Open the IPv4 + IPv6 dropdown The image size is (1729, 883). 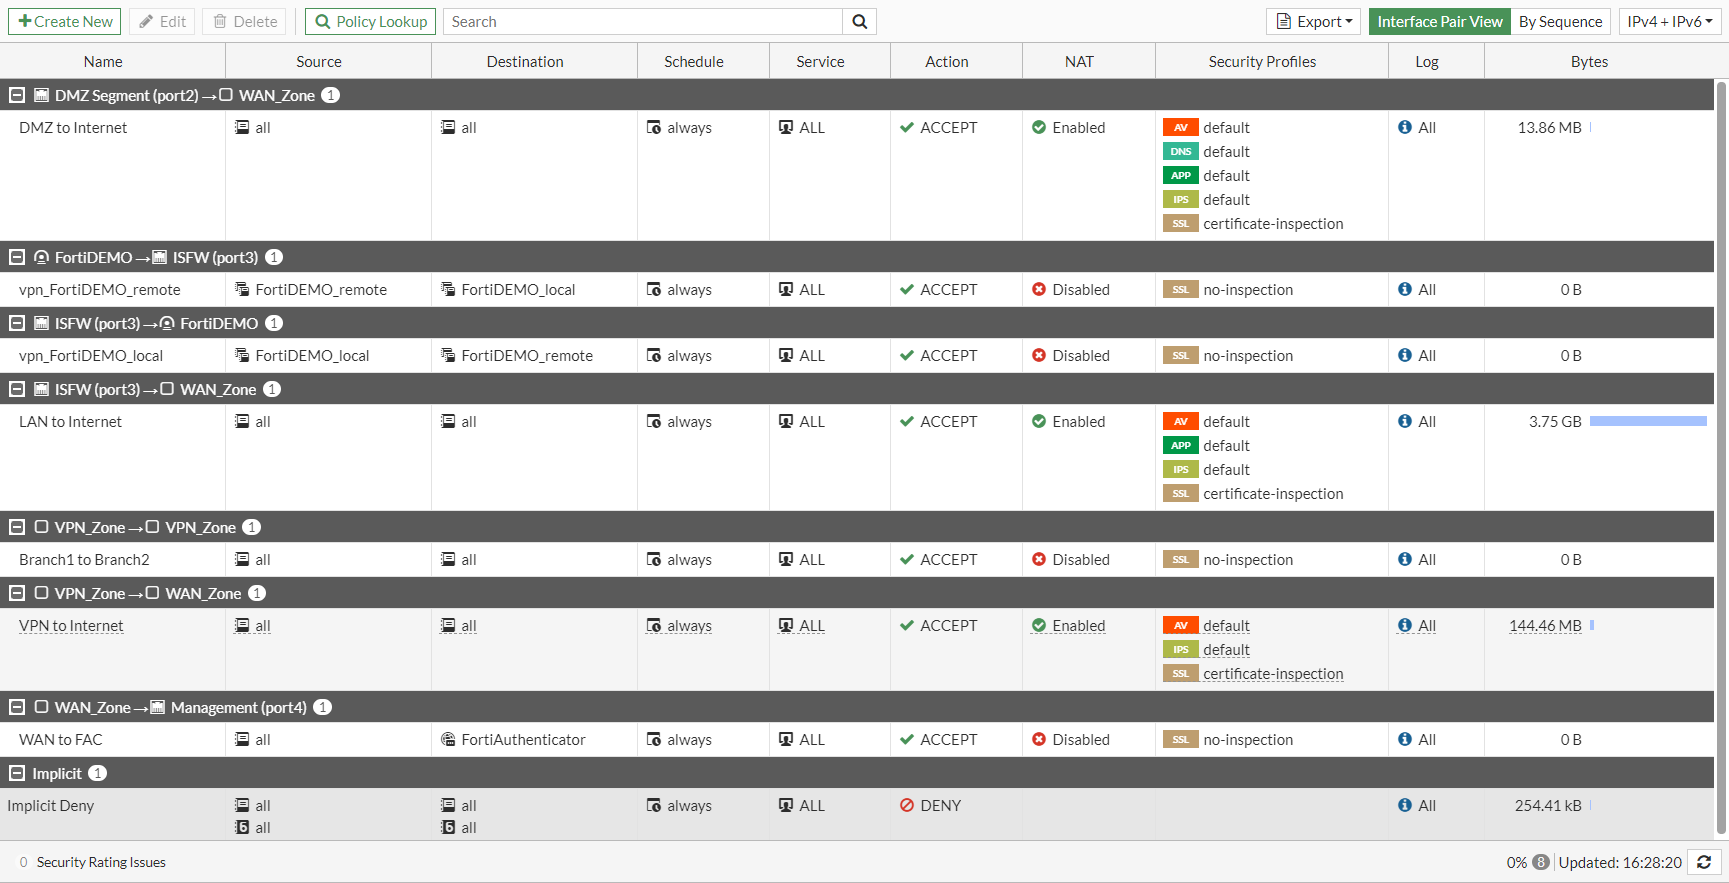click(x=1670, y=22)
